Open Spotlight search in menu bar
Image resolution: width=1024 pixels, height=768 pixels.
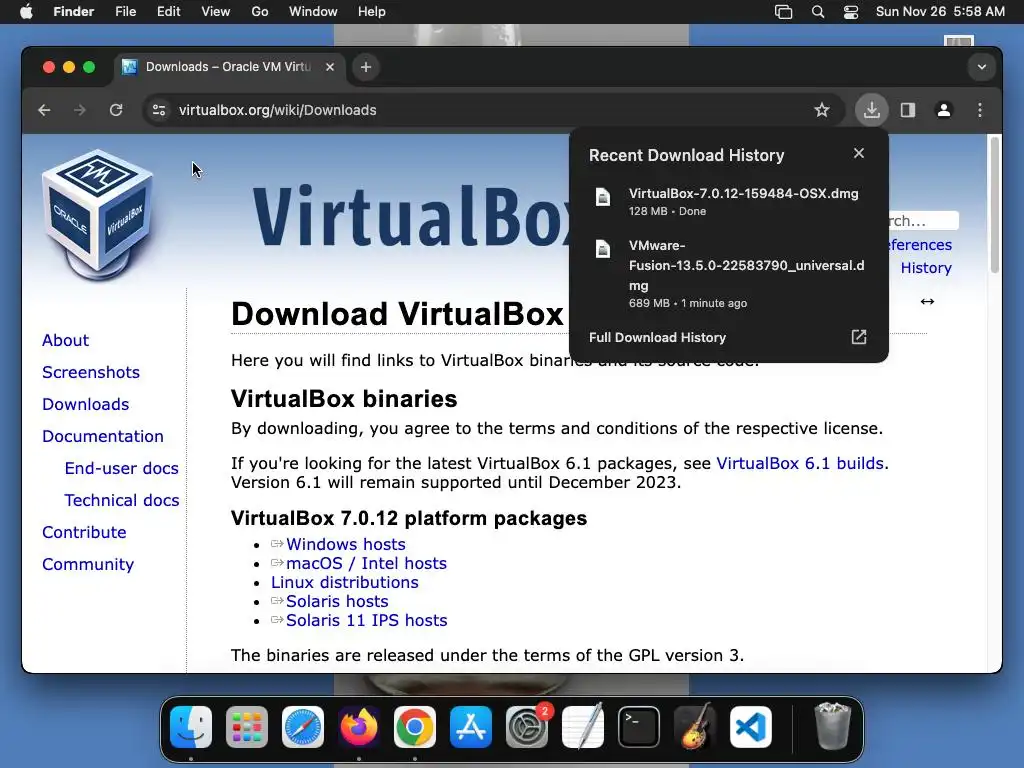pyautogui.click(x=818, y=12)
